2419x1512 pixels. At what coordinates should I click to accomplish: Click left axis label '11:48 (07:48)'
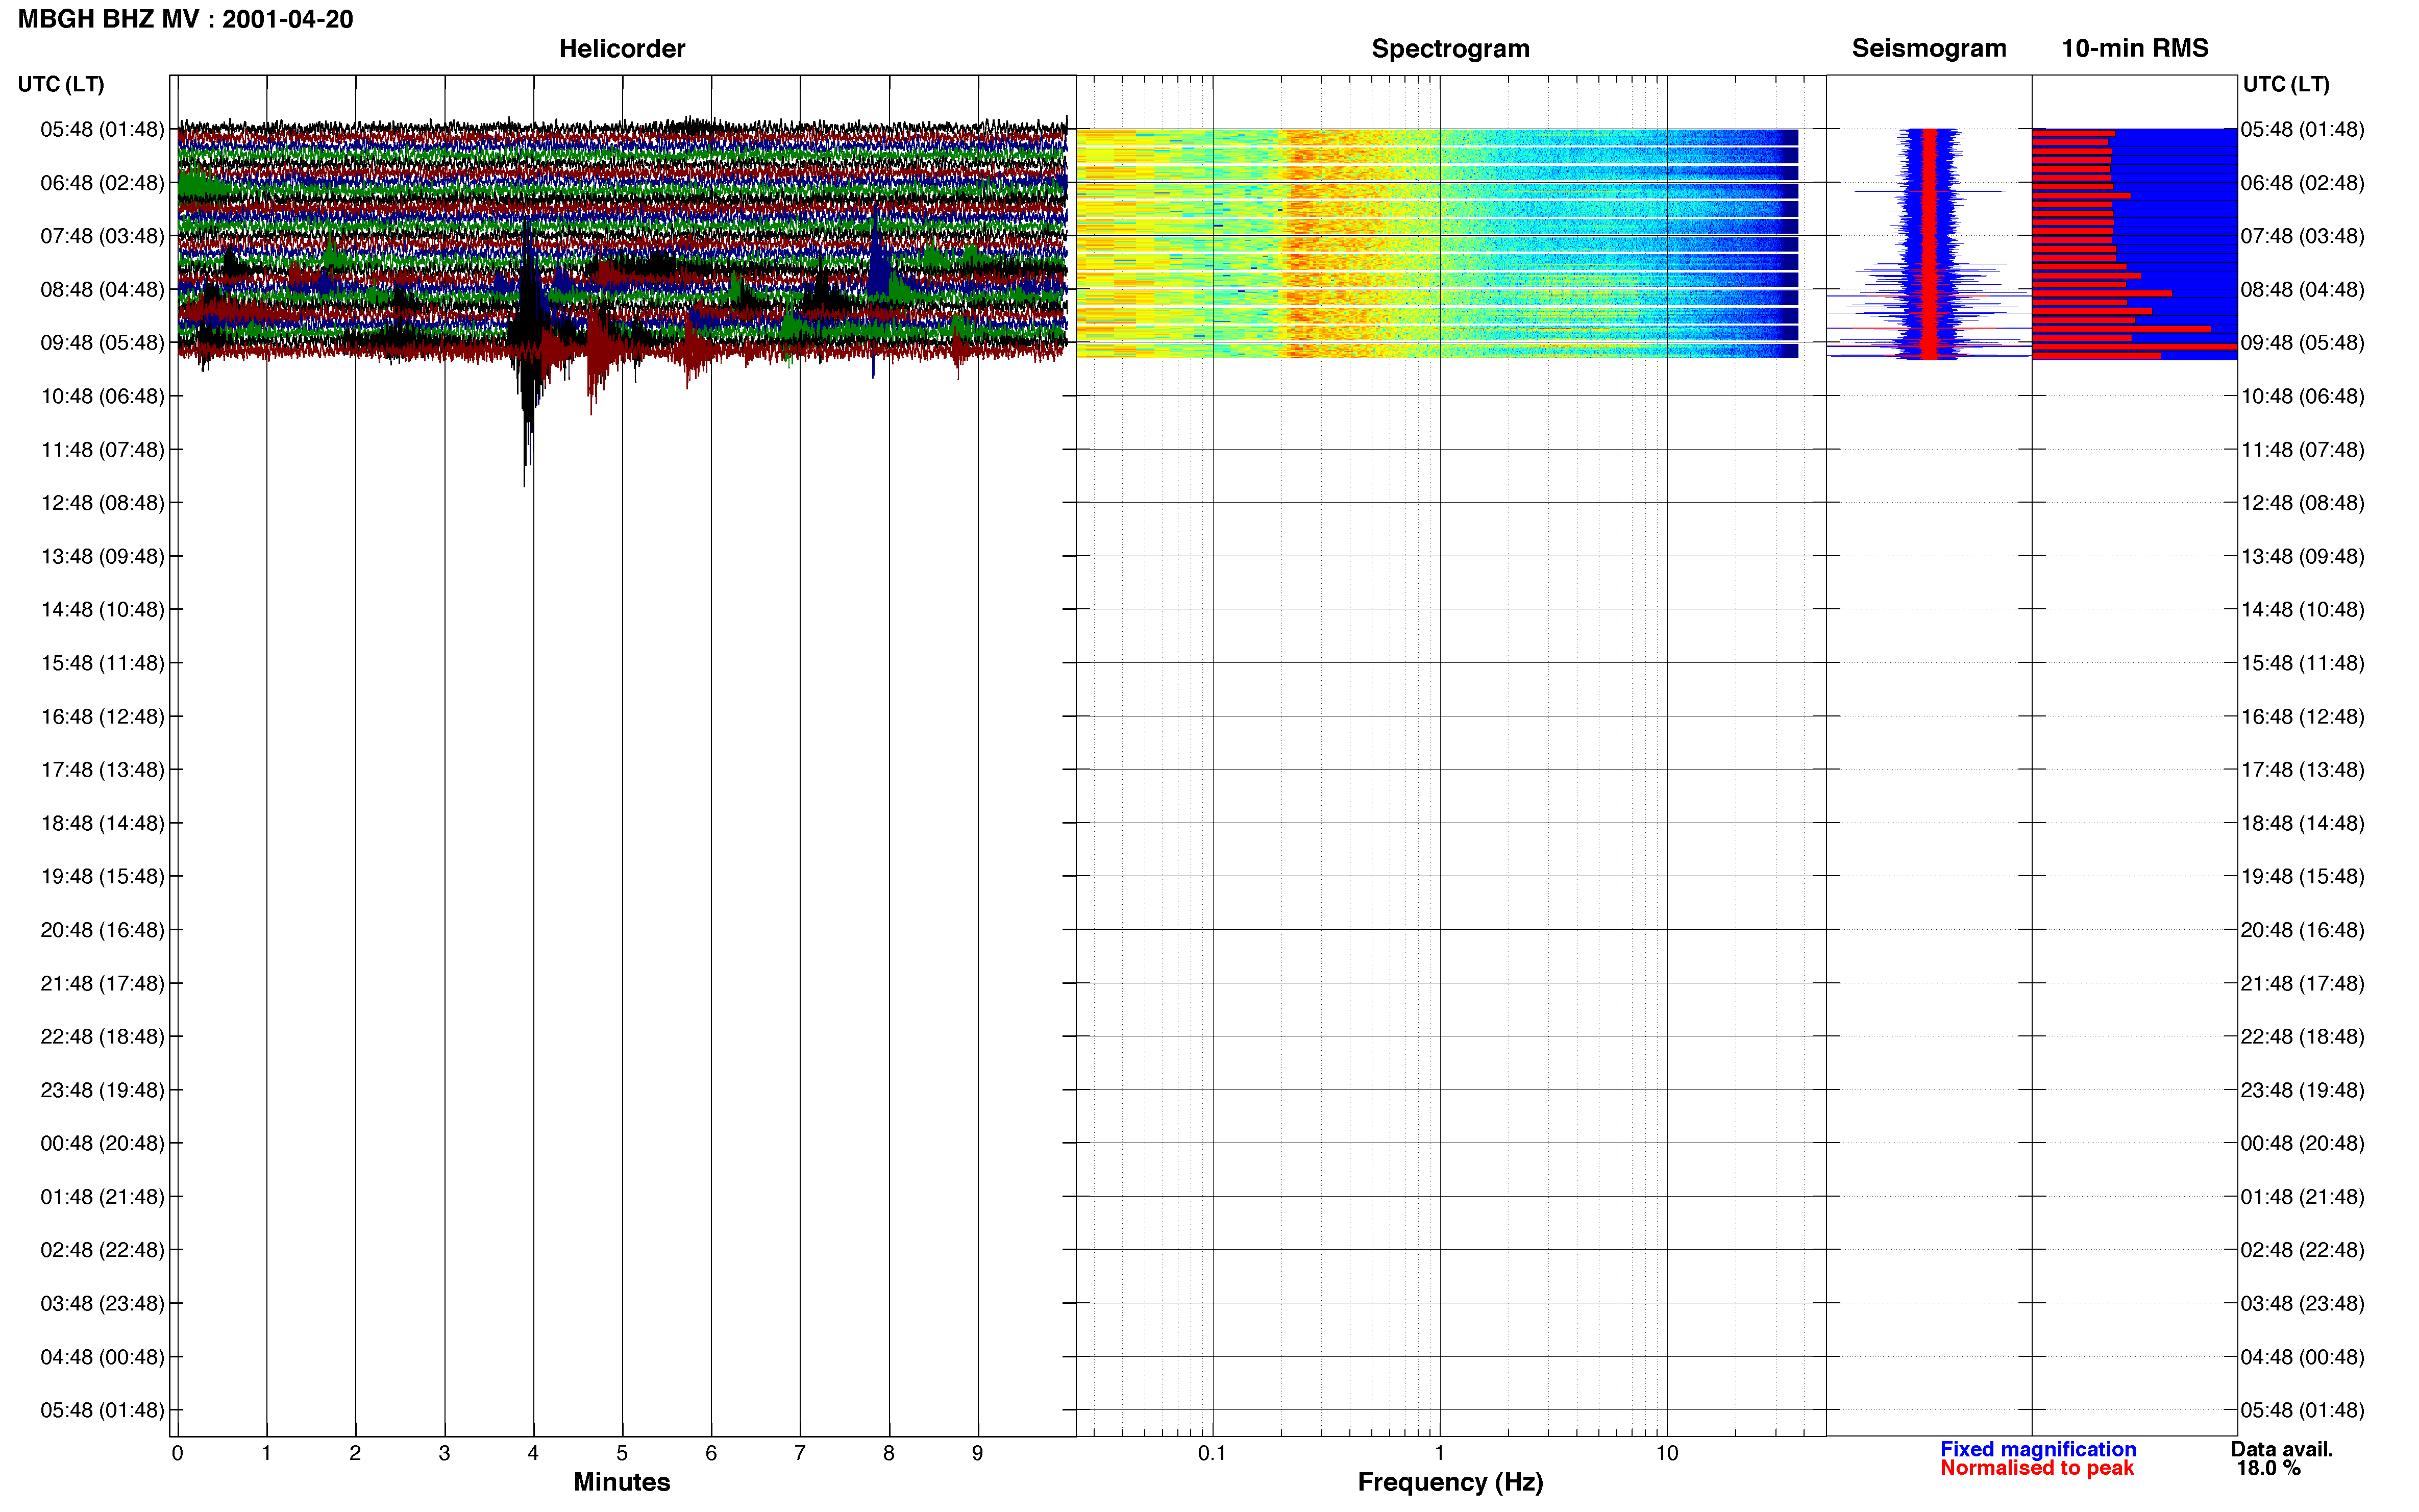(x=102, y=450)
